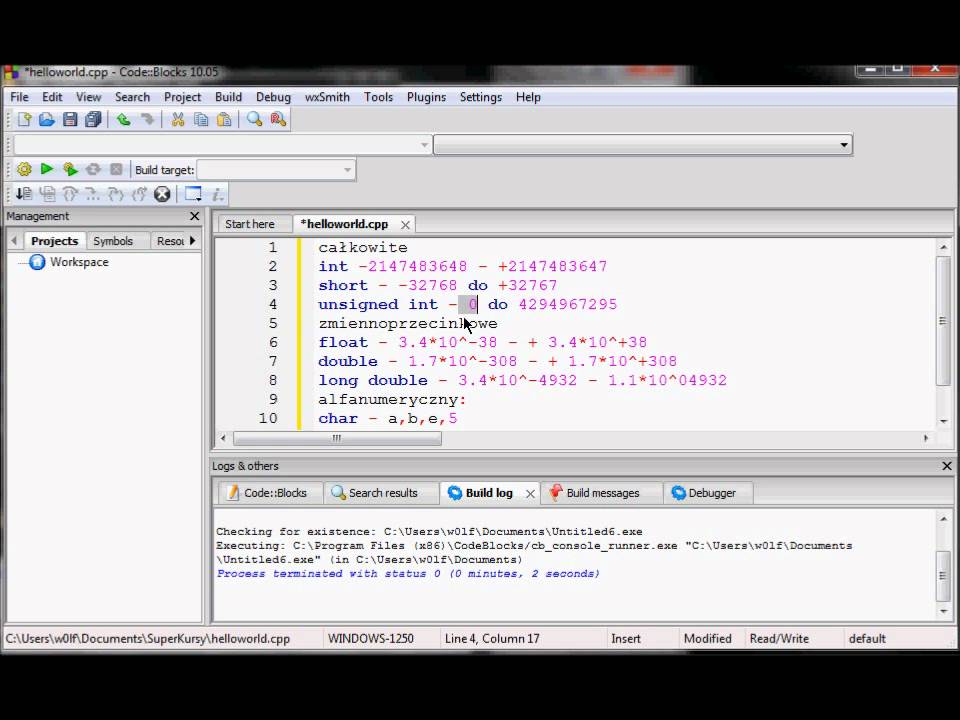Cut selection with the scissors icon
The height and width of the screenshot is (720, 960).
pos(178,119)
